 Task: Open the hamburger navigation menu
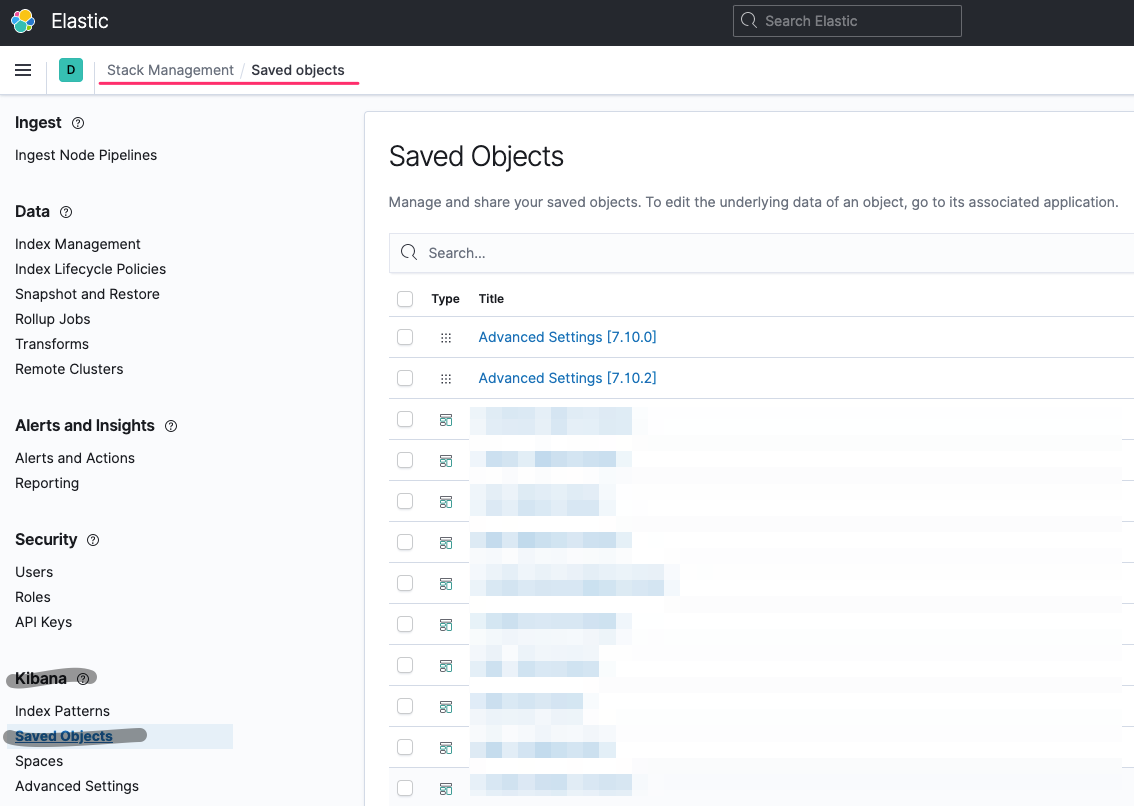tap(23, 70)
